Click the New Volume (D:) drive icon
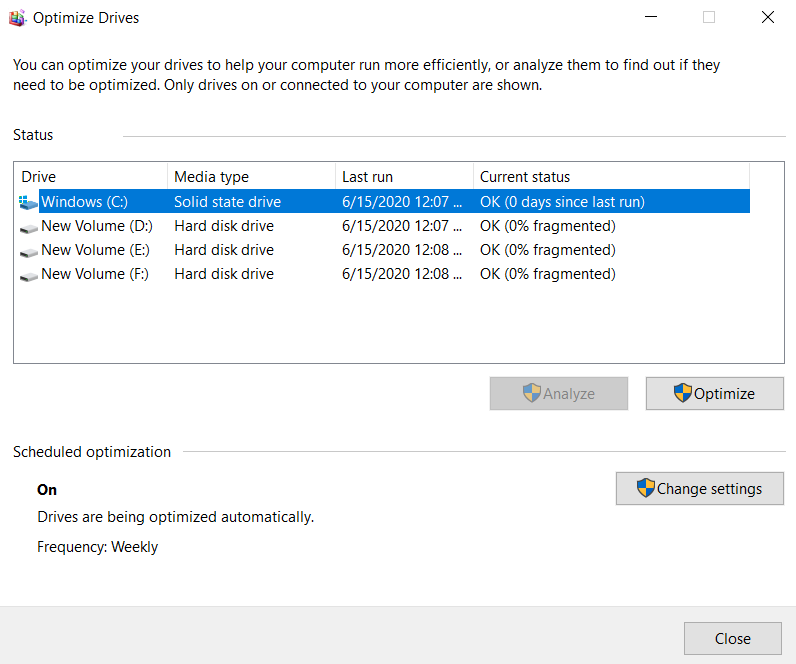This screenshot has width=796, height=664. 28,229
